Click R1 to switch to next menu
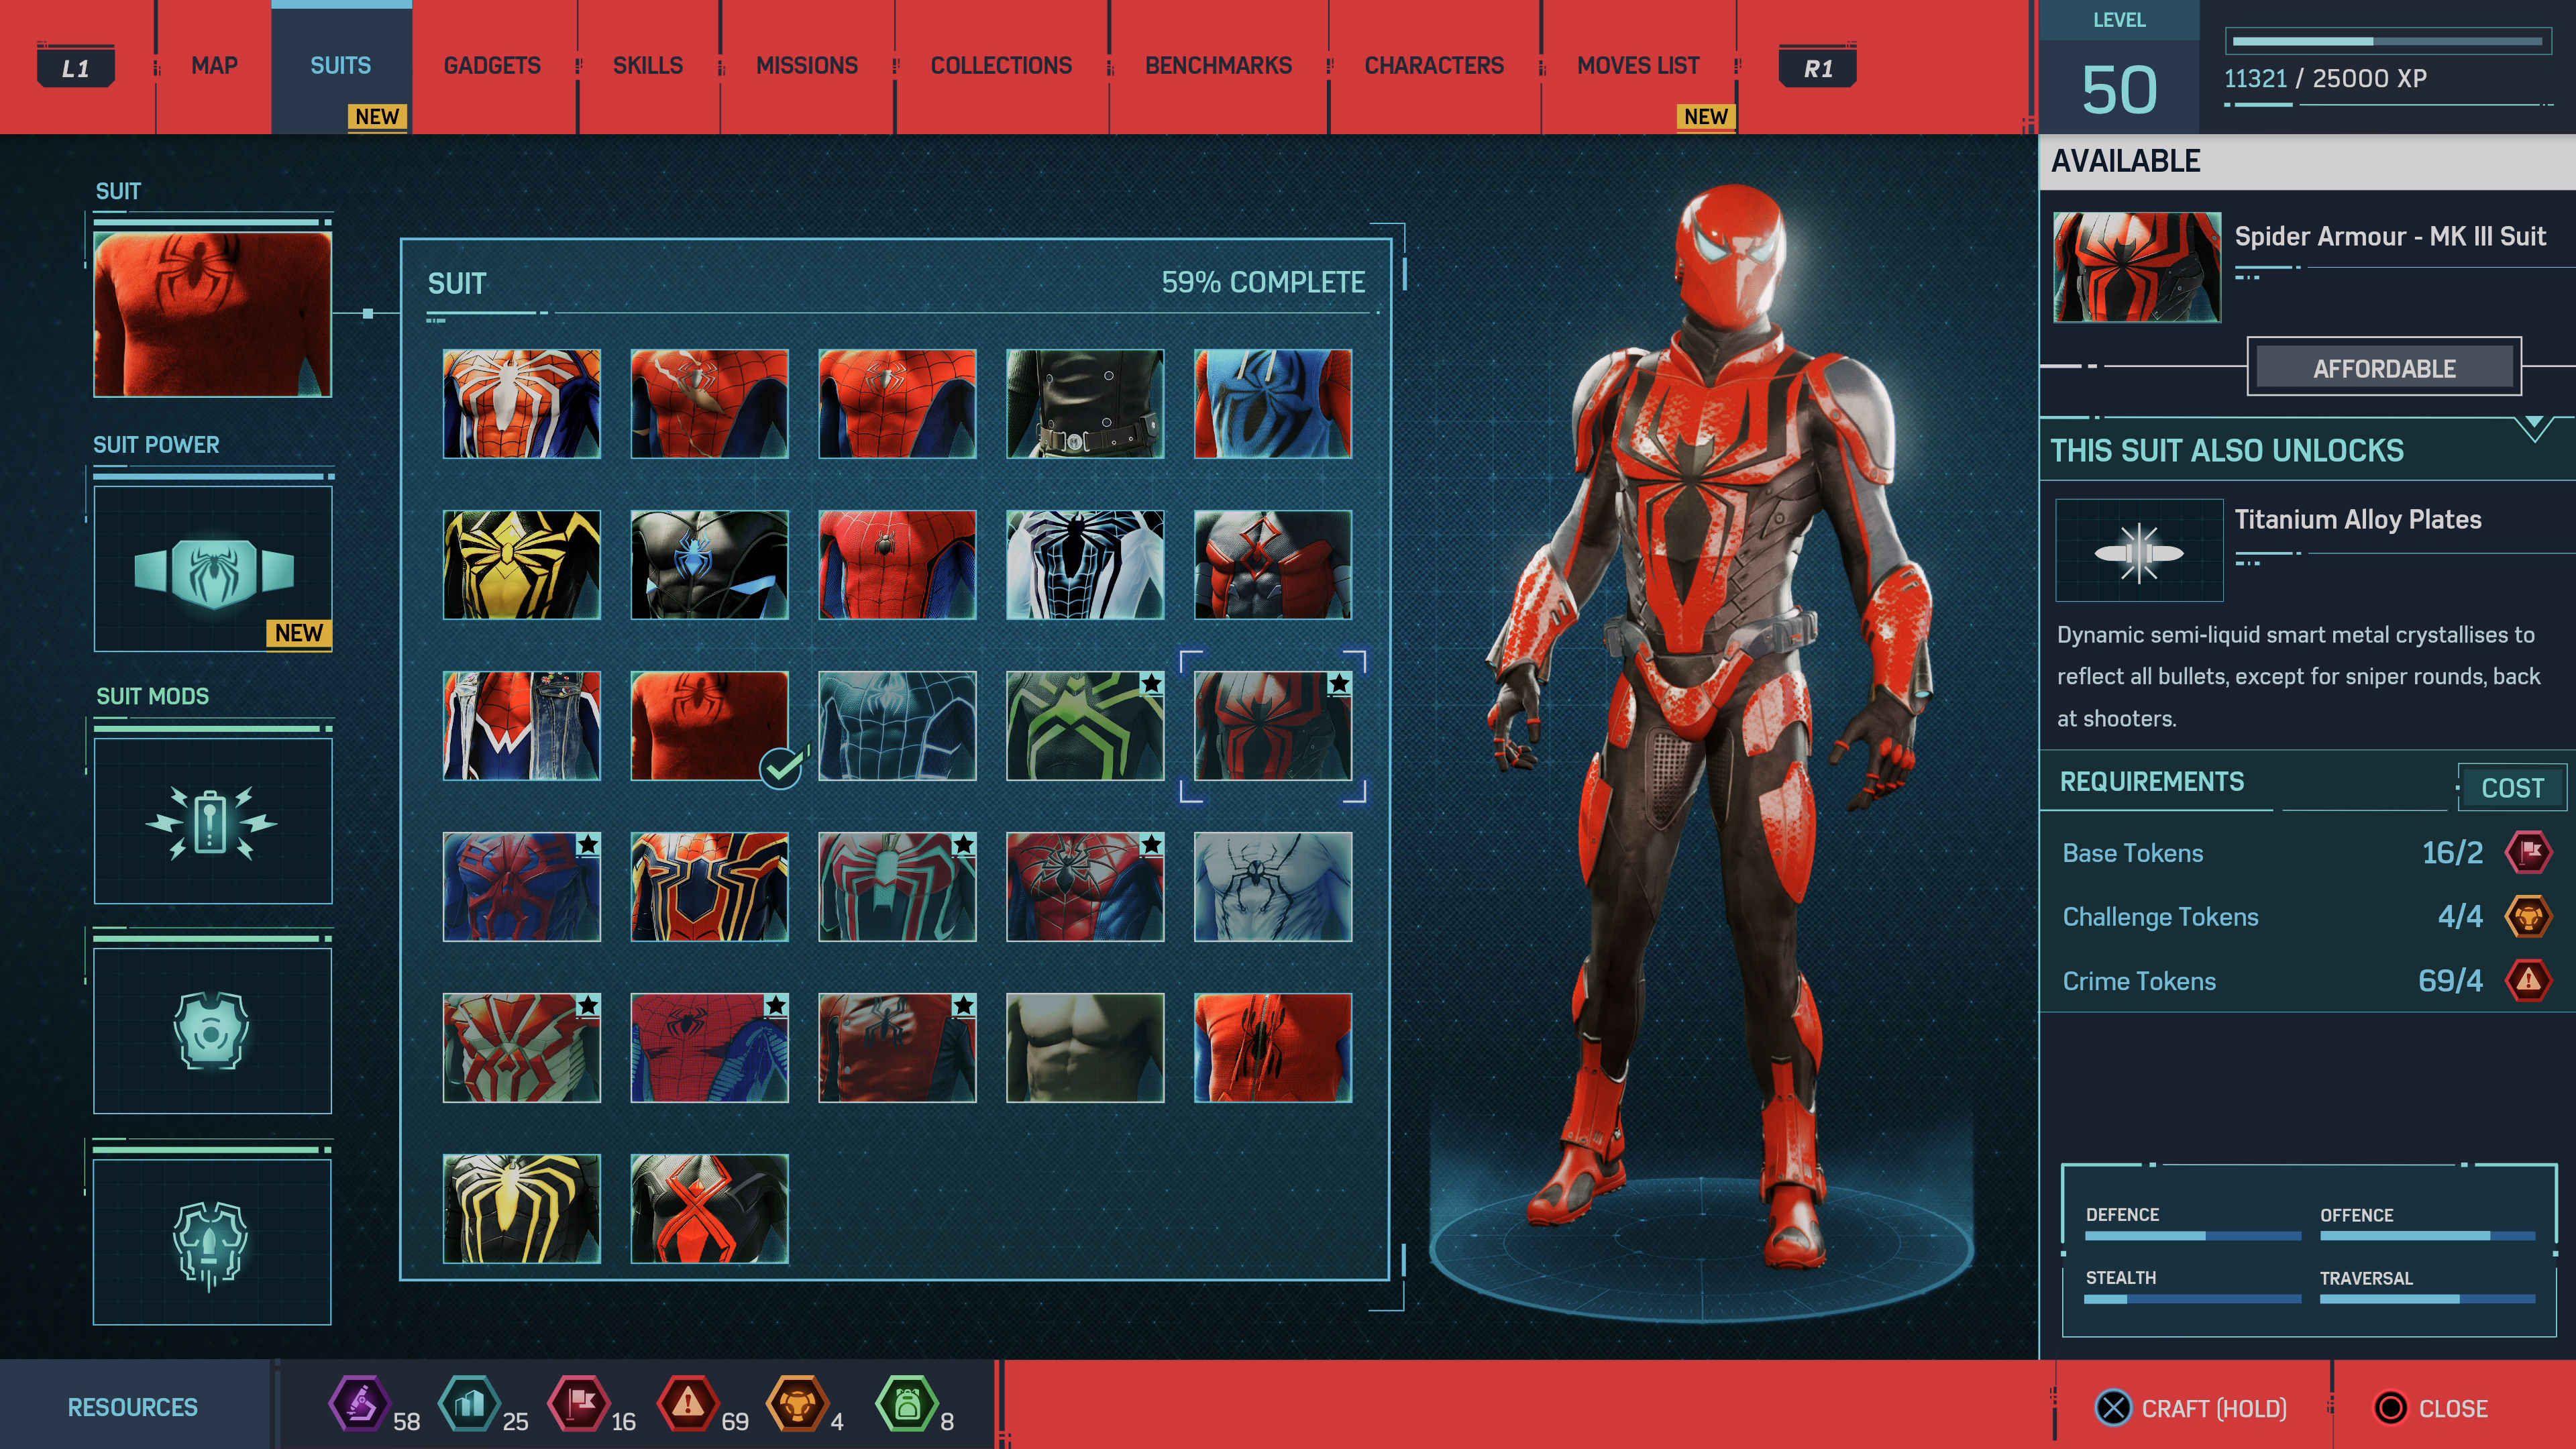 coord(1819,67)
